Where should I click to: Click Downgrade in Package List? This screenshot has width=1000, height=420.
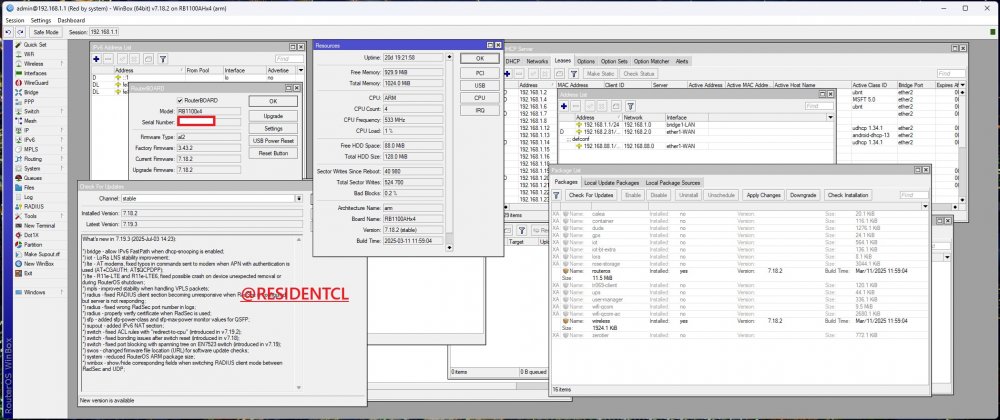(803, 195)
